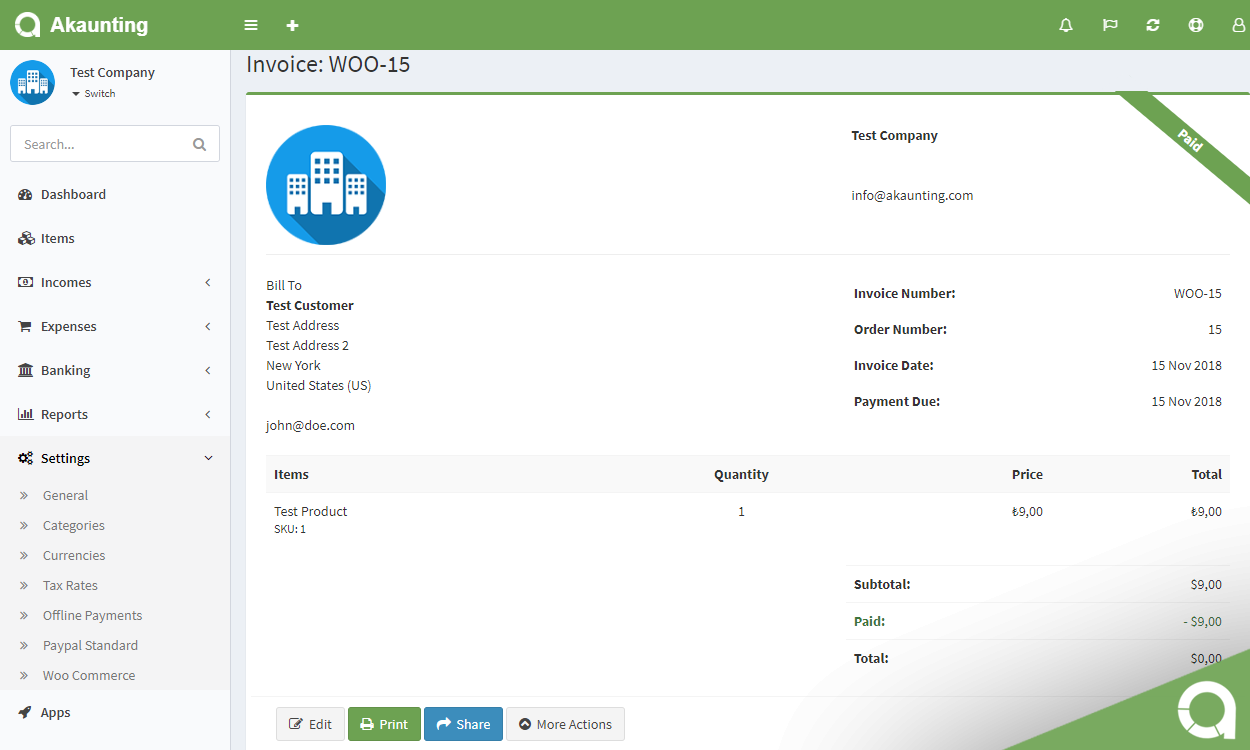Click the Akaunting logo in header
This screenshot has width=1250, height=750.
tap(82, 25)
